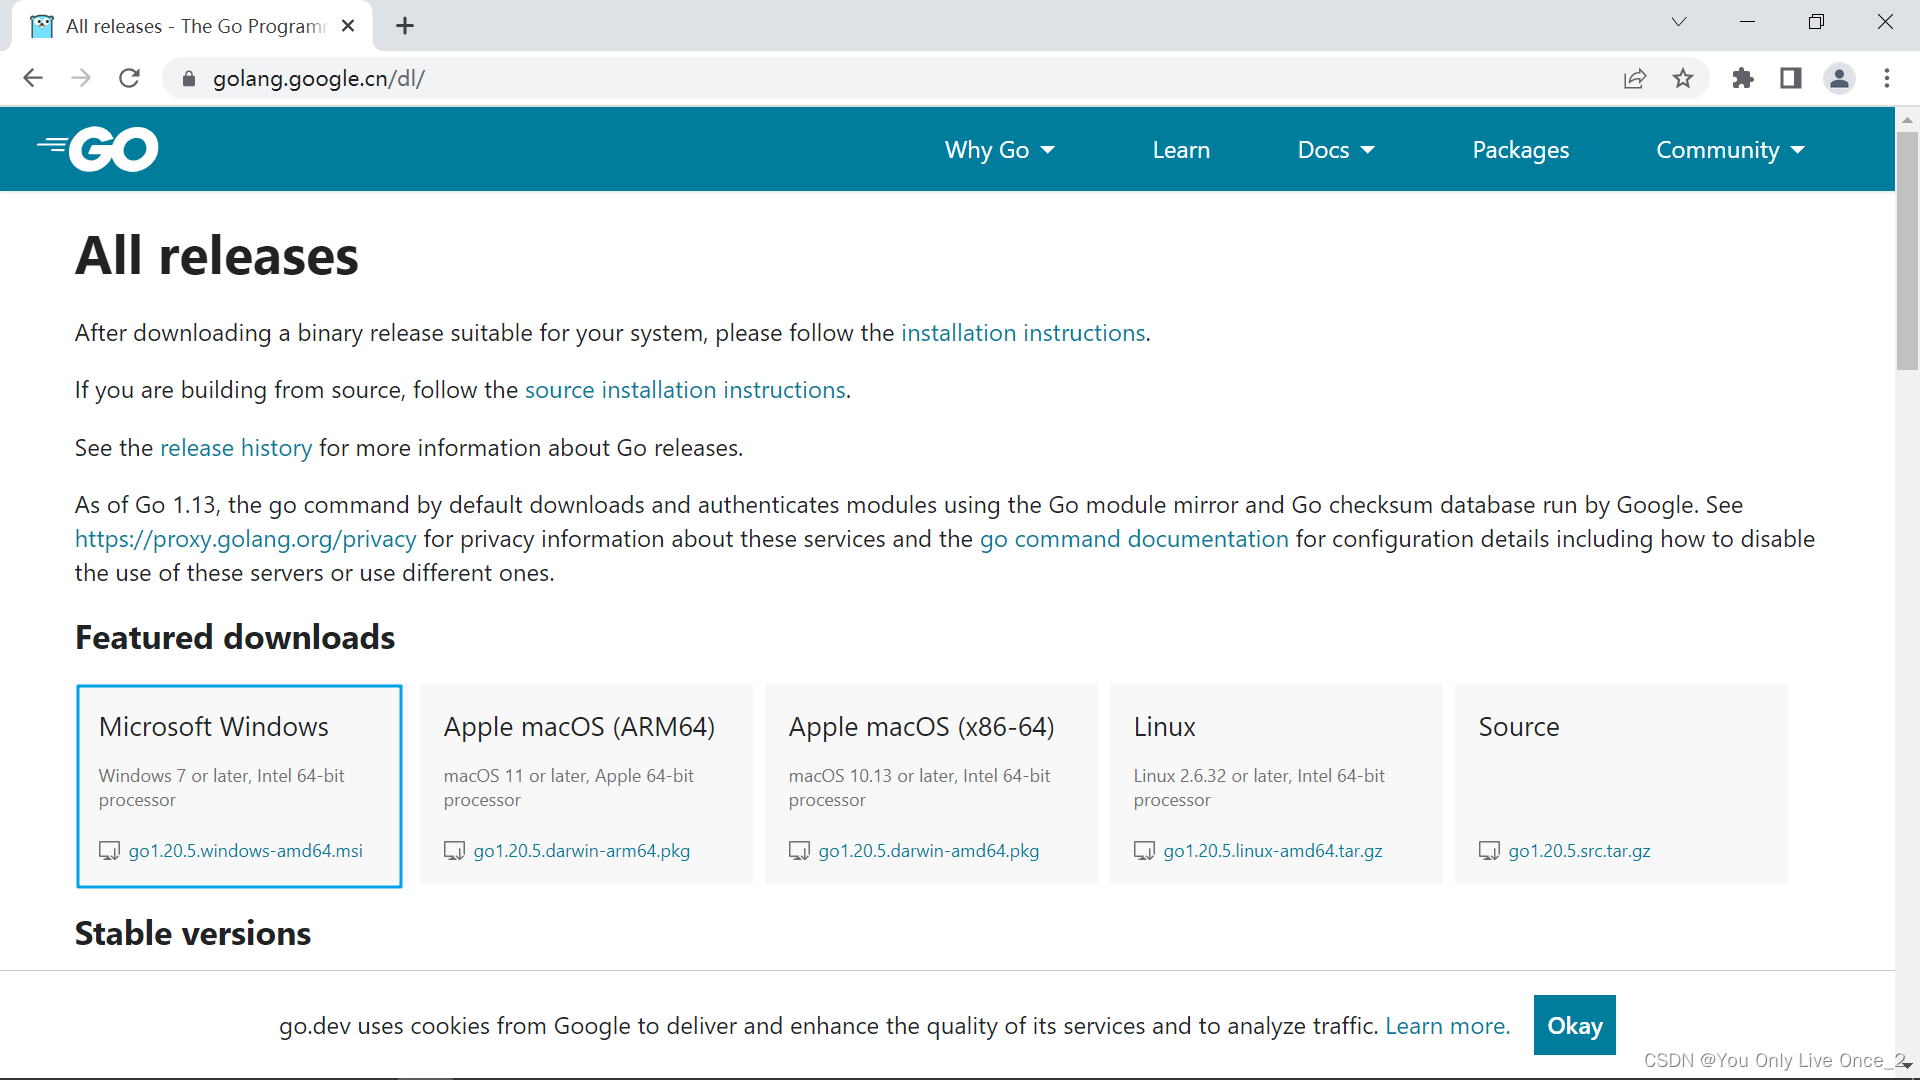
Task: Open the Packages navigation menu item
Action: point(1522,149)
